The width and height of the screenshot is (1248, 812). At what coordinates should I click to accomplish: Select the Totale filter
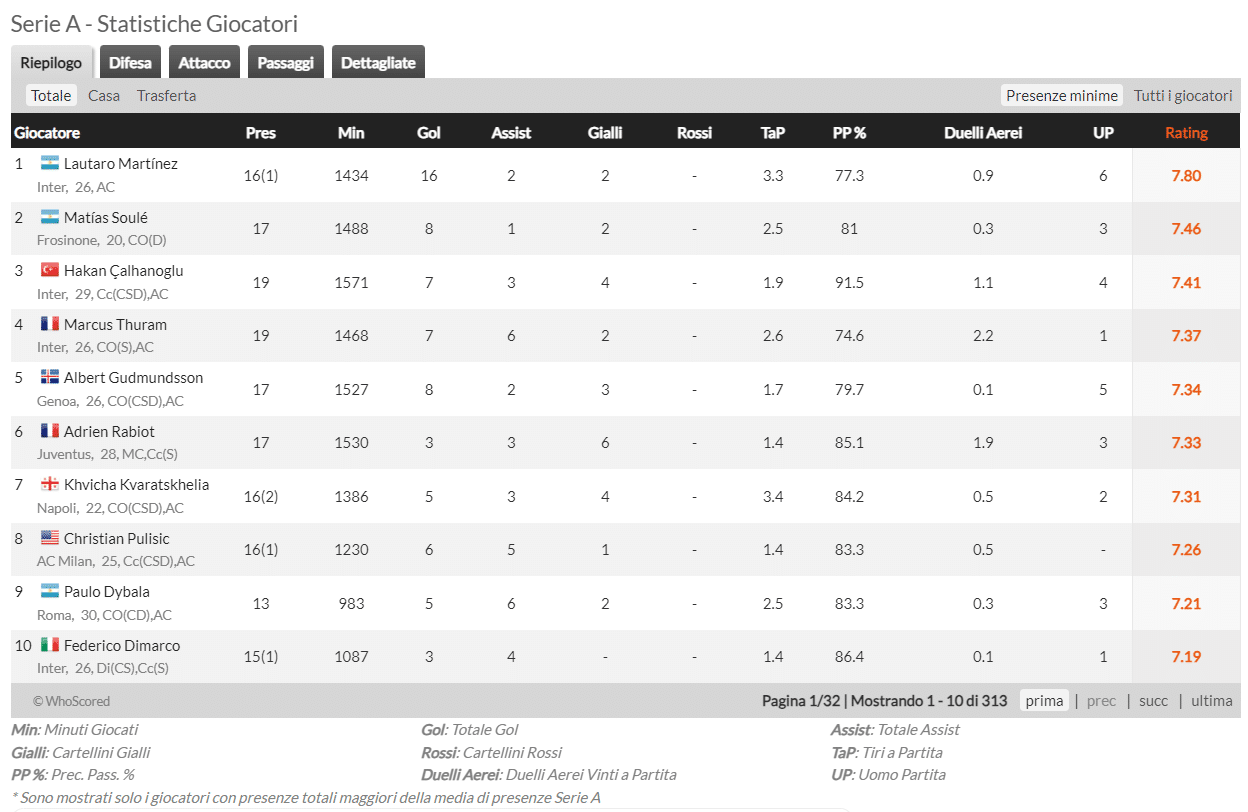tap(50, 95)
